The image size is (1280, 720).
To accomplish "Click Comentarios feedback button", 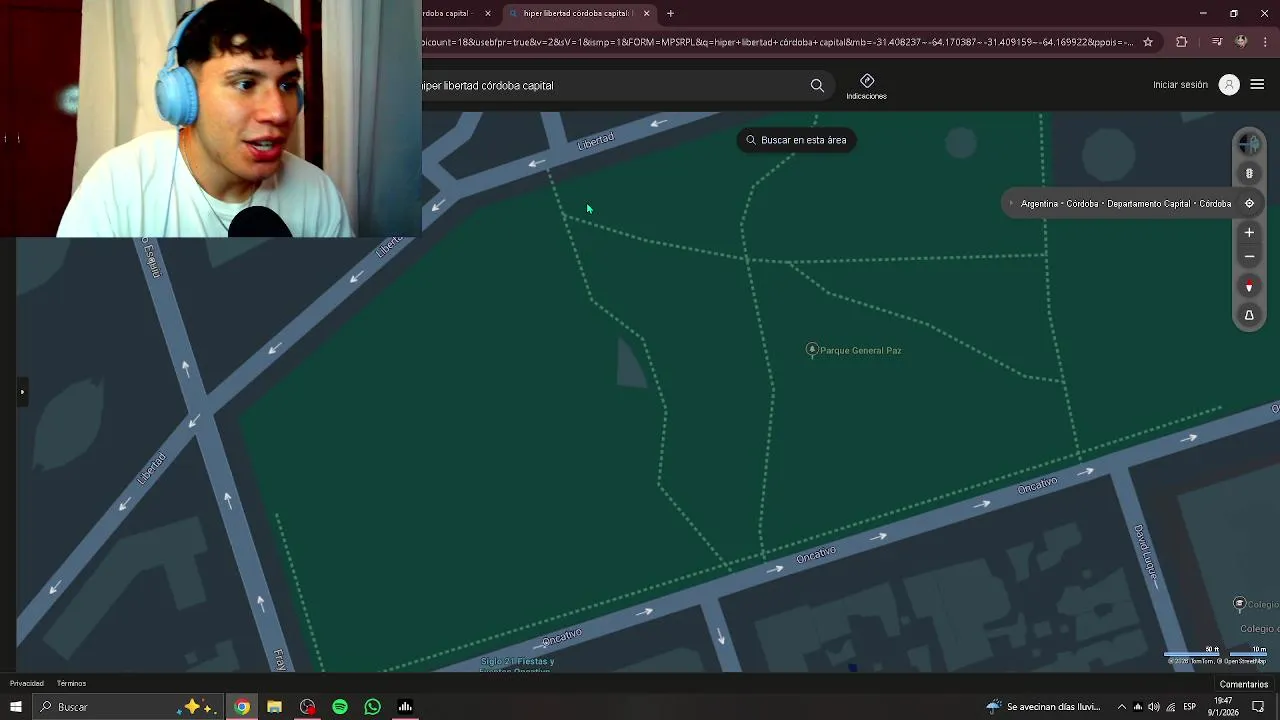I will [1244, 685].
